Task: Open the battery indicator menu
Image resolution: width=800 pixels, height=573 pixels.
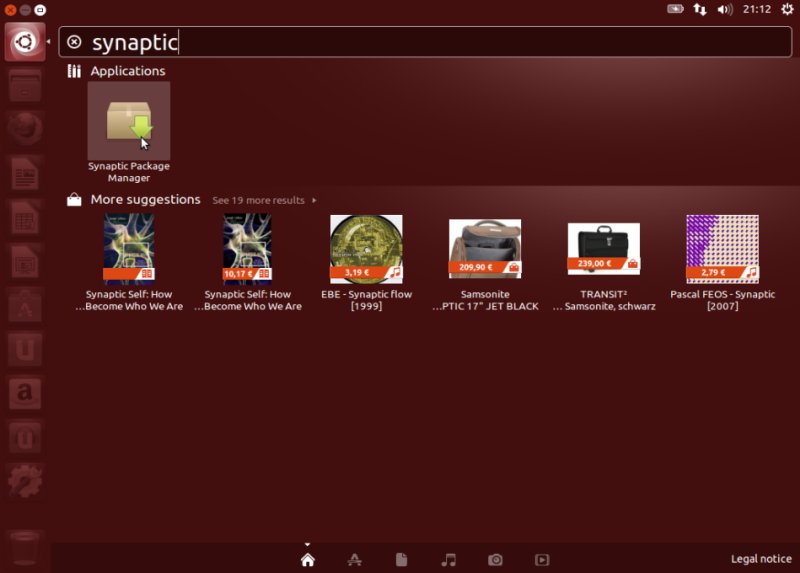Action: [676, 9]
